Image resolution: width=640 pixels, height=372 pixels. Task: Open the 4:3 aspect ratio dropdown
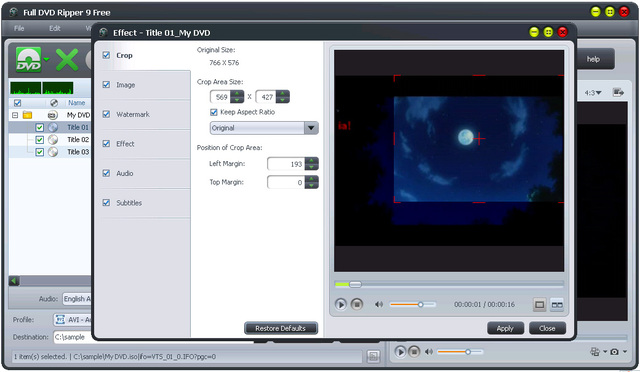pos(593,93)
